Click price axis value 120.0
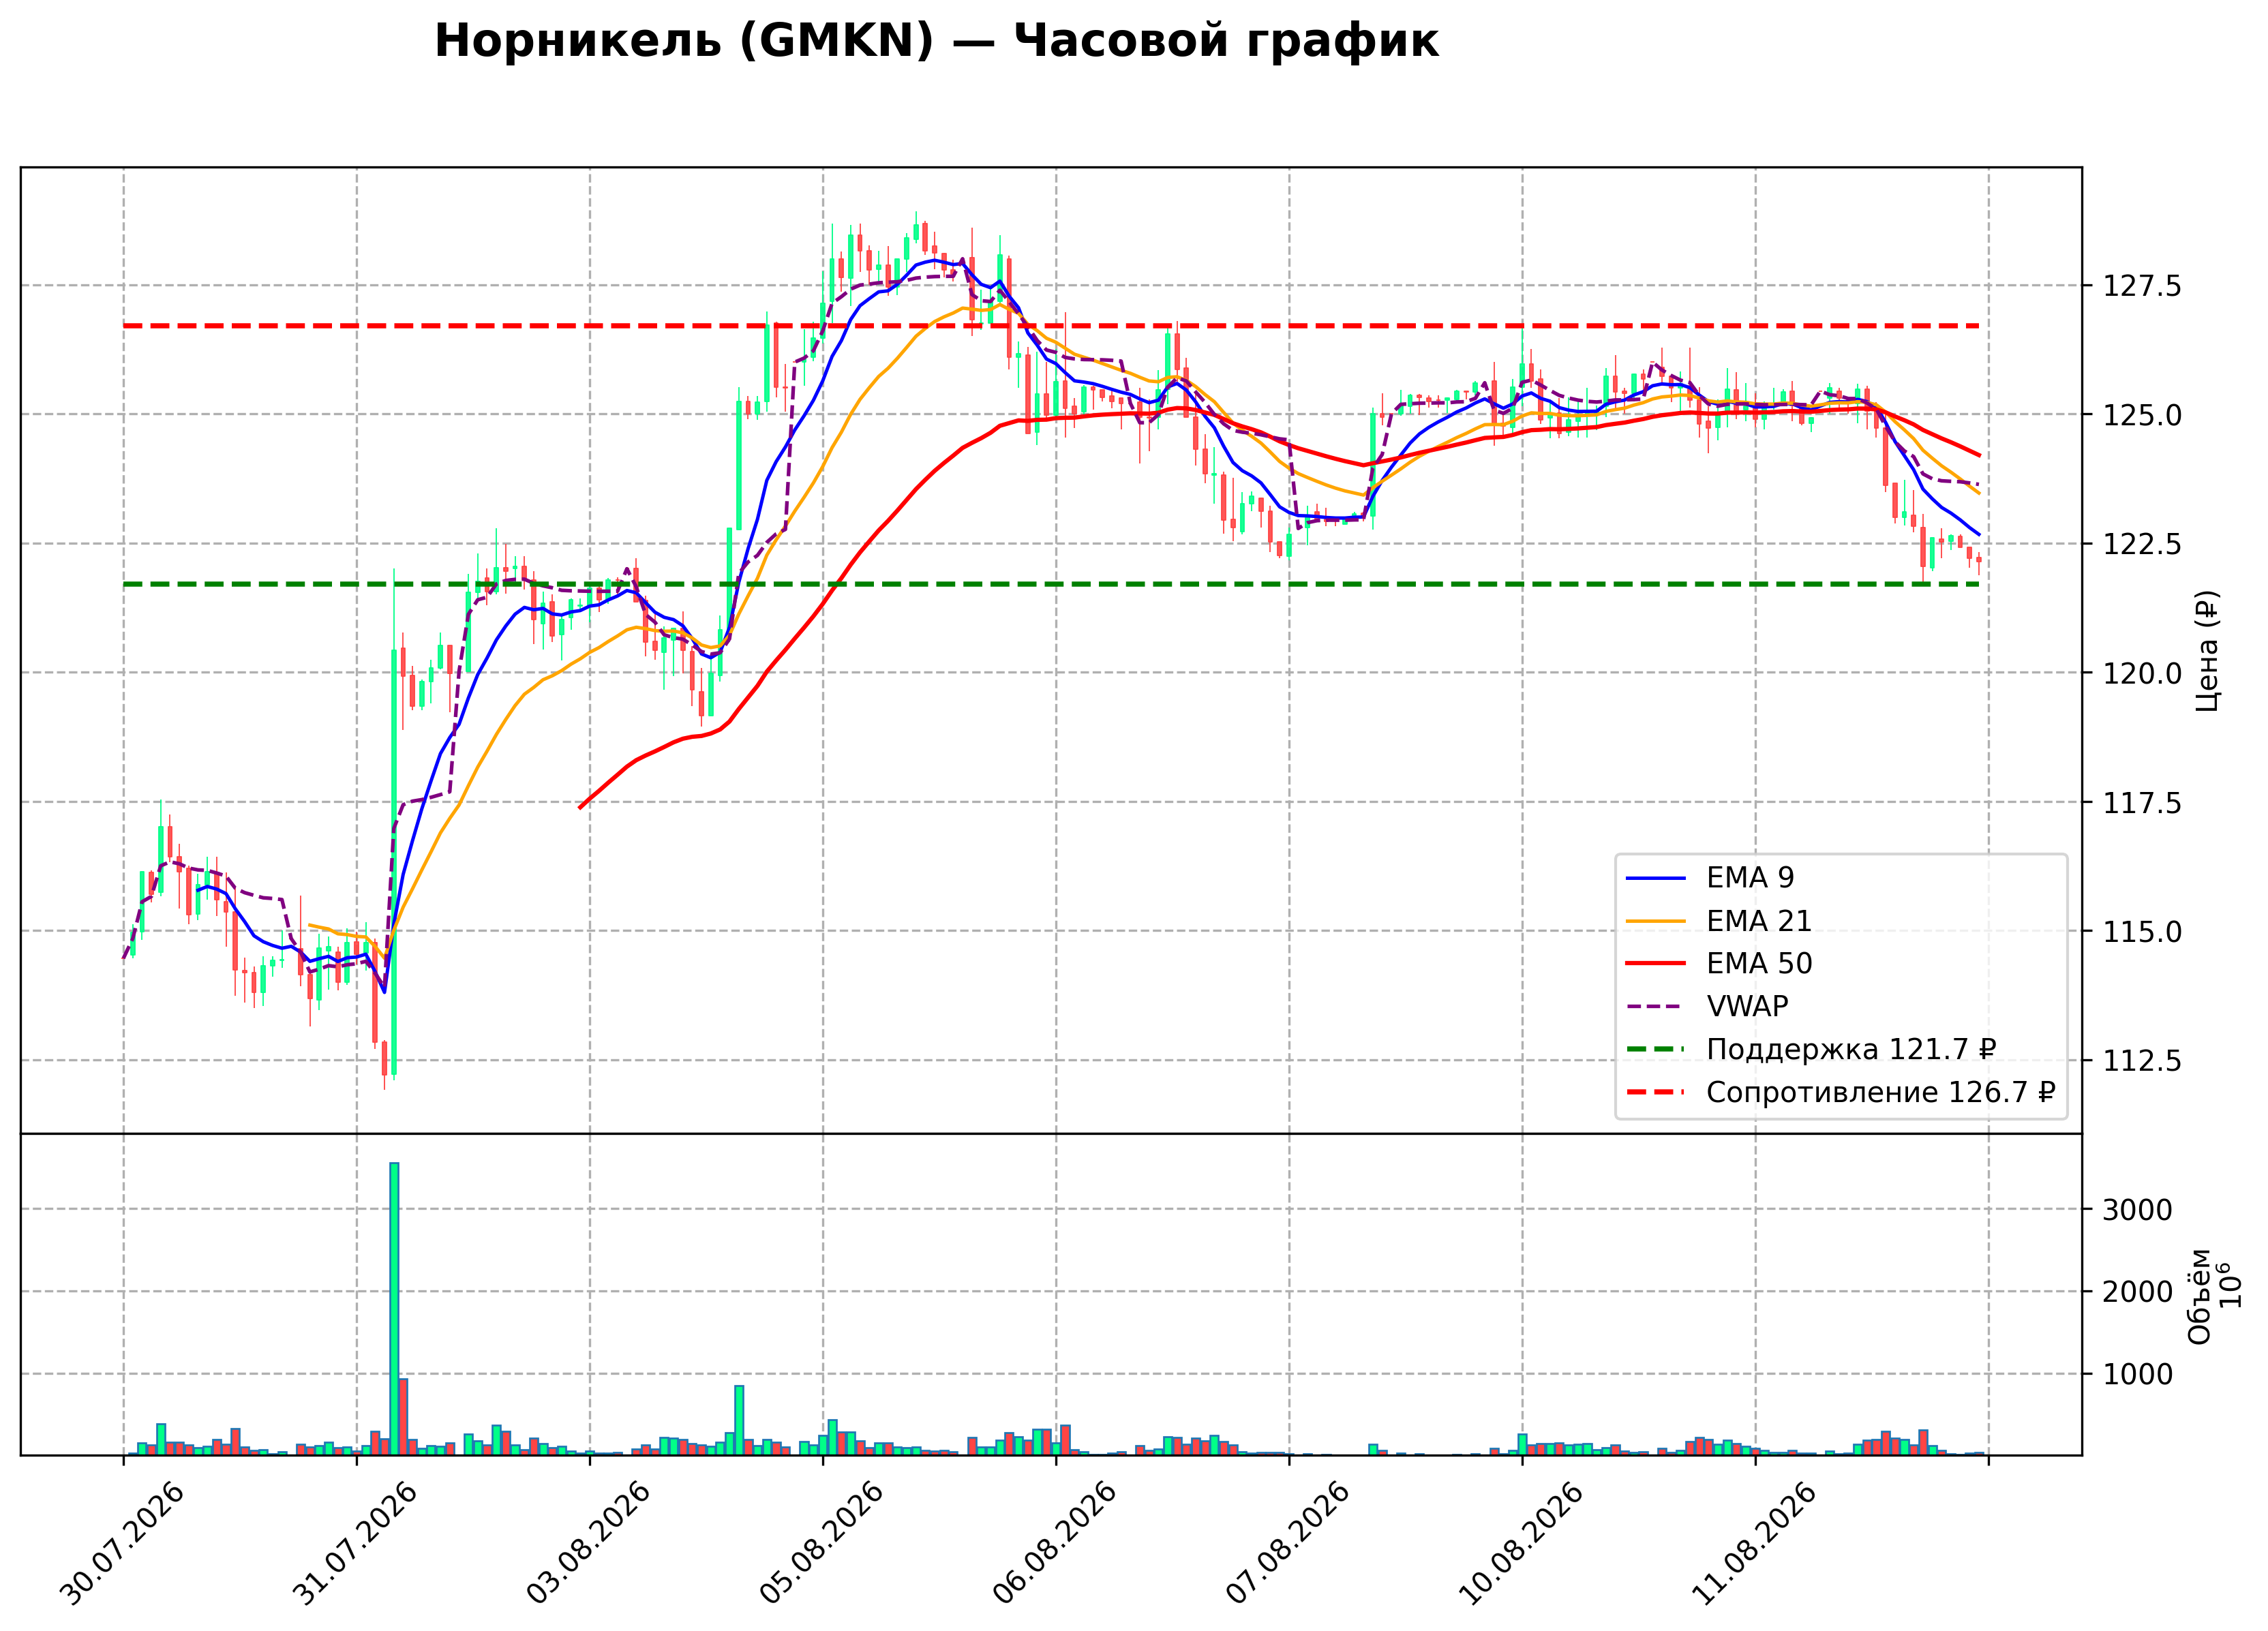2268x1631 pixels. click(2142, 674)
